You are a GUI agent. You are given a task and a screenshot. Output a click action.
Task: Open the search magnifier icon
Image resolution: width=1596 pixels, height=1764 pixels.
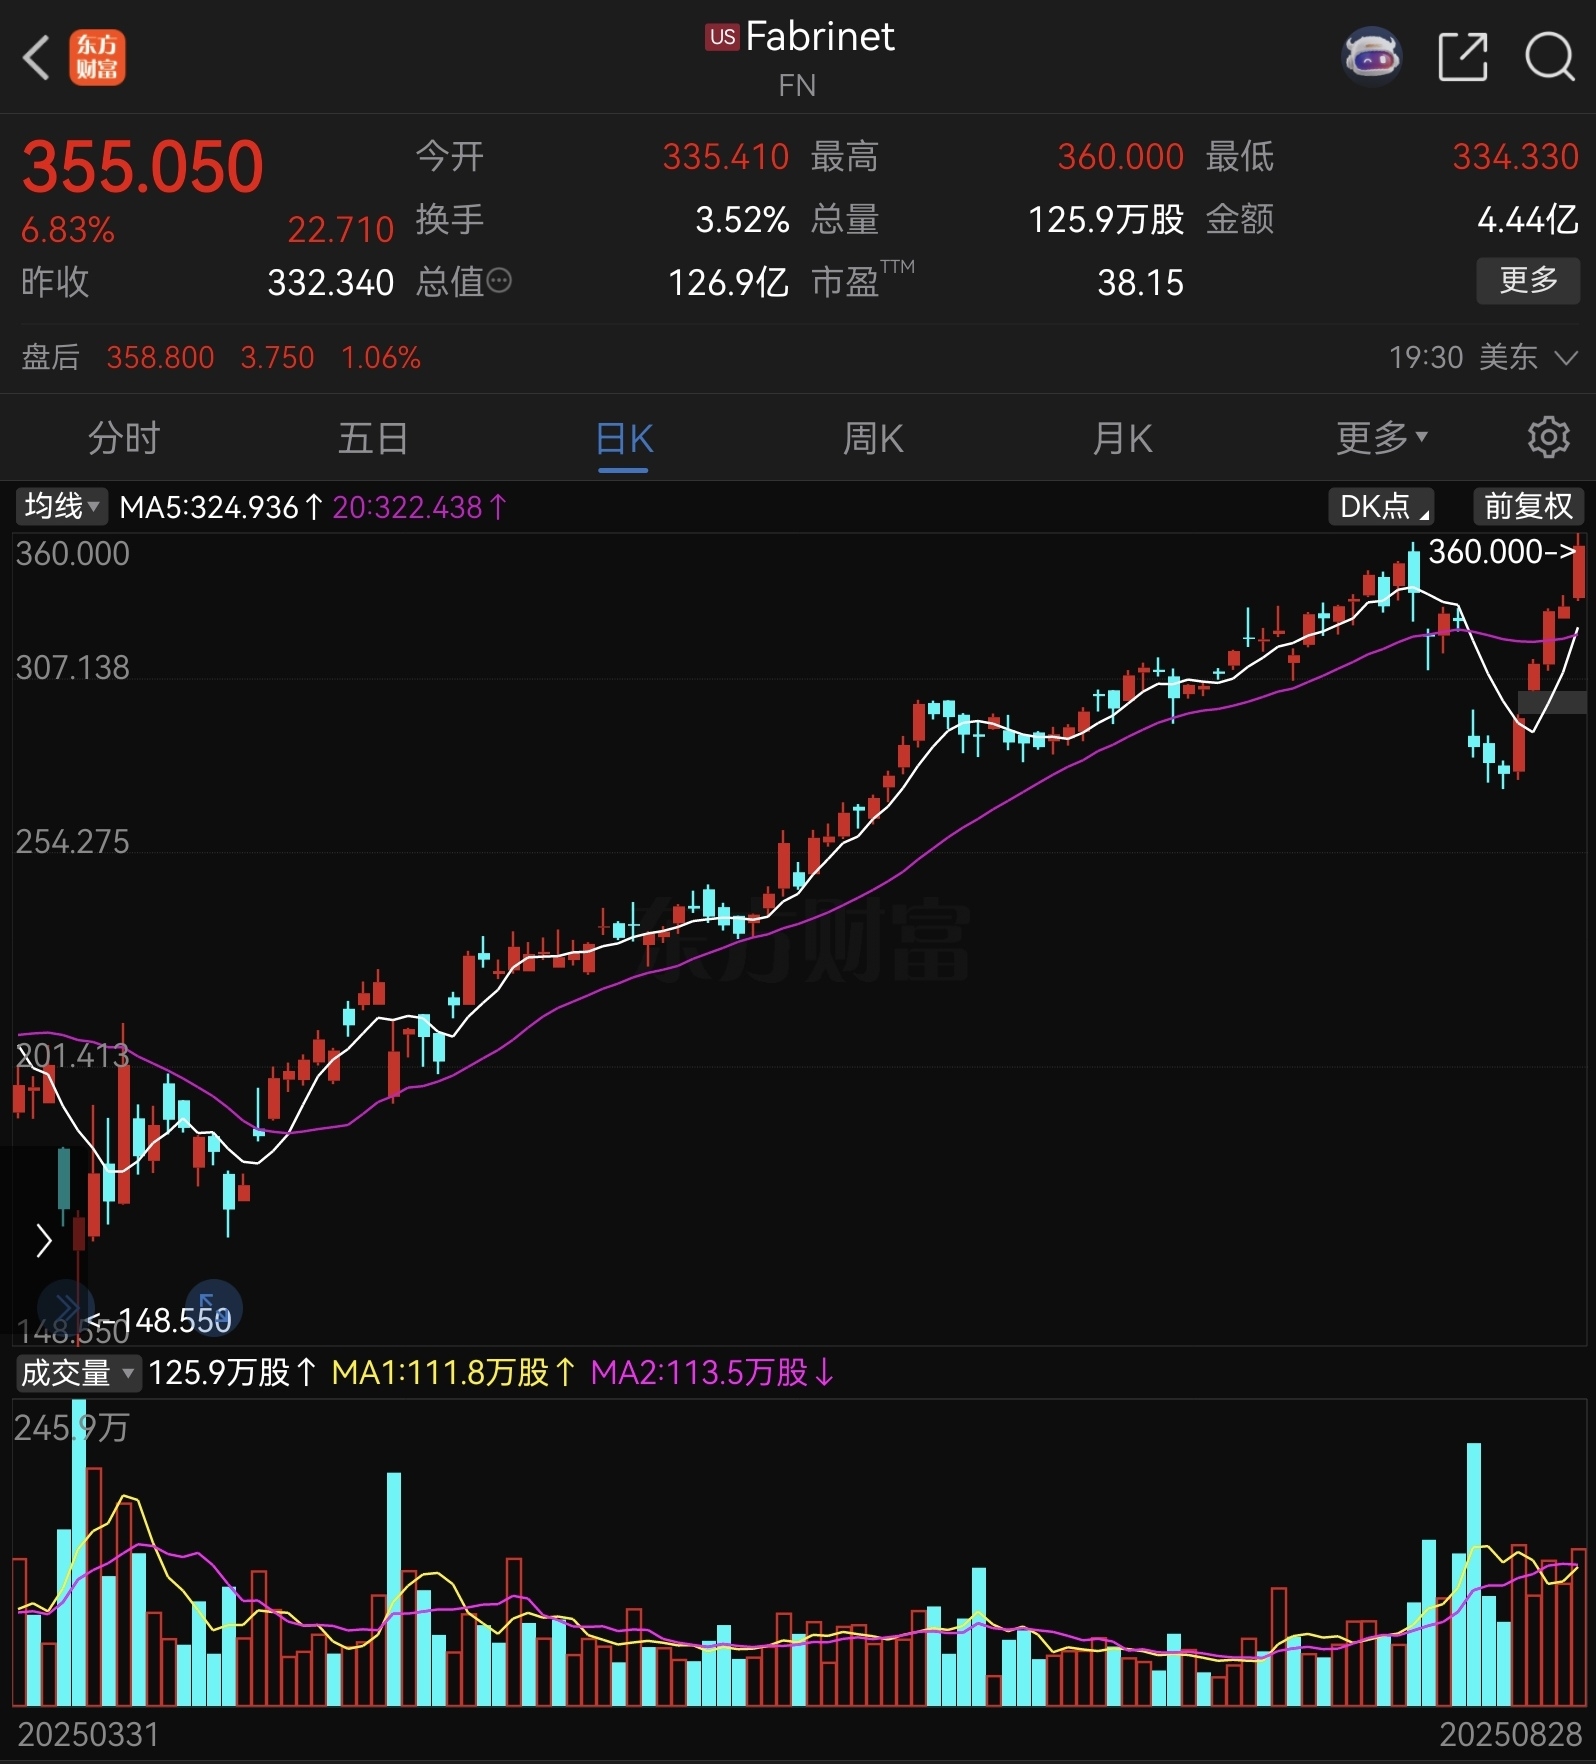click(1549, 56)
